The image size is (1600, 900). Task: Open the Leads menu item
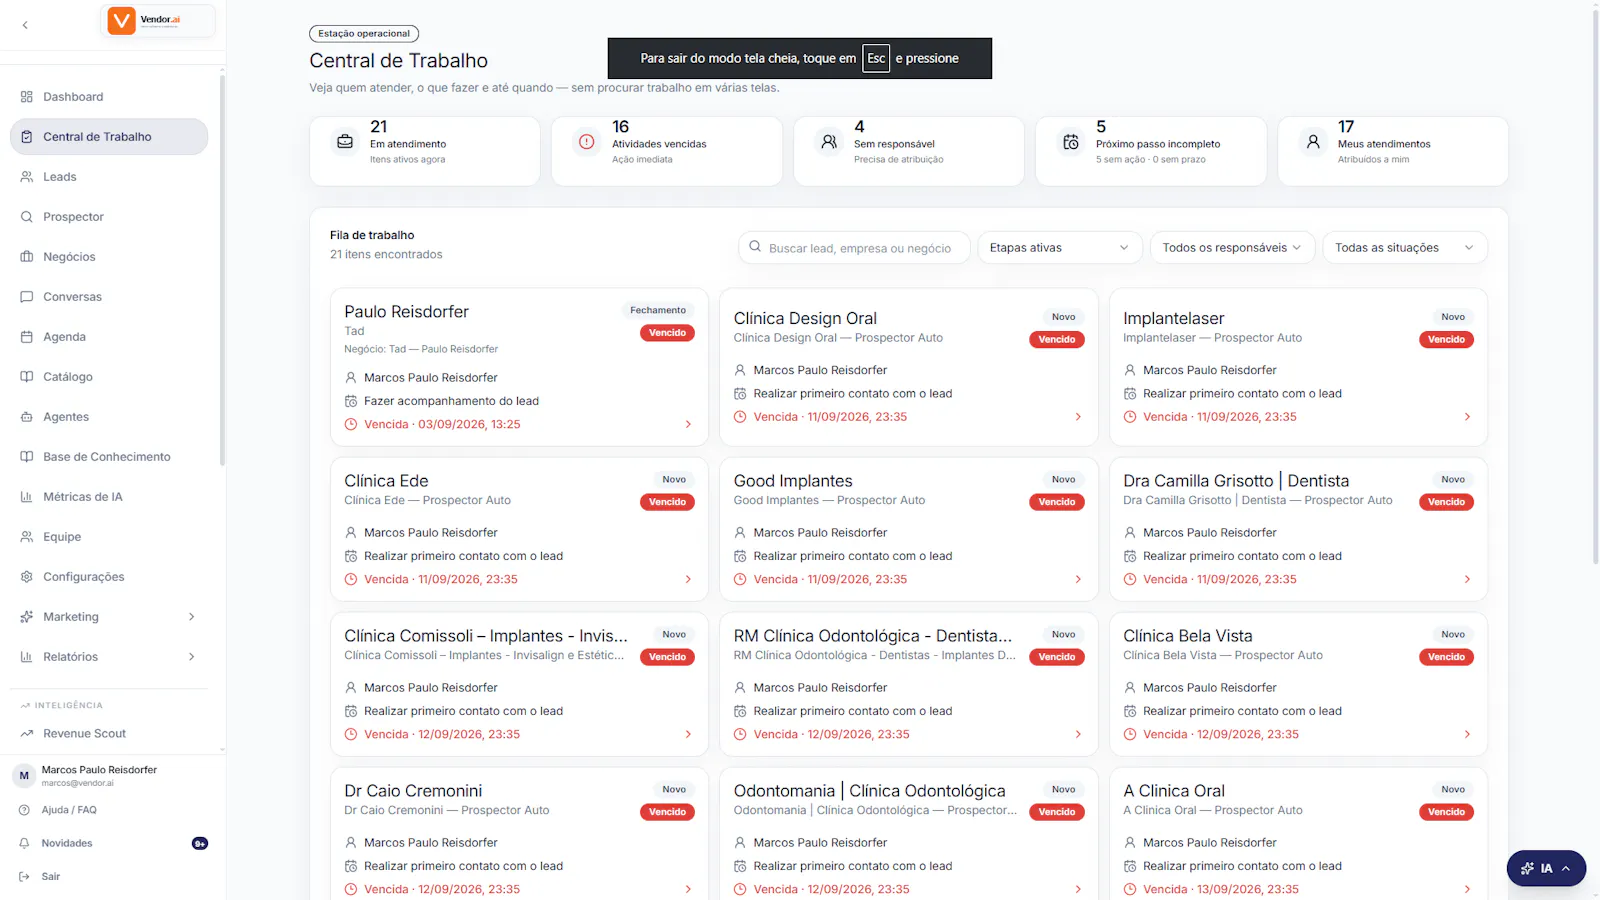[x=109, y=177]
